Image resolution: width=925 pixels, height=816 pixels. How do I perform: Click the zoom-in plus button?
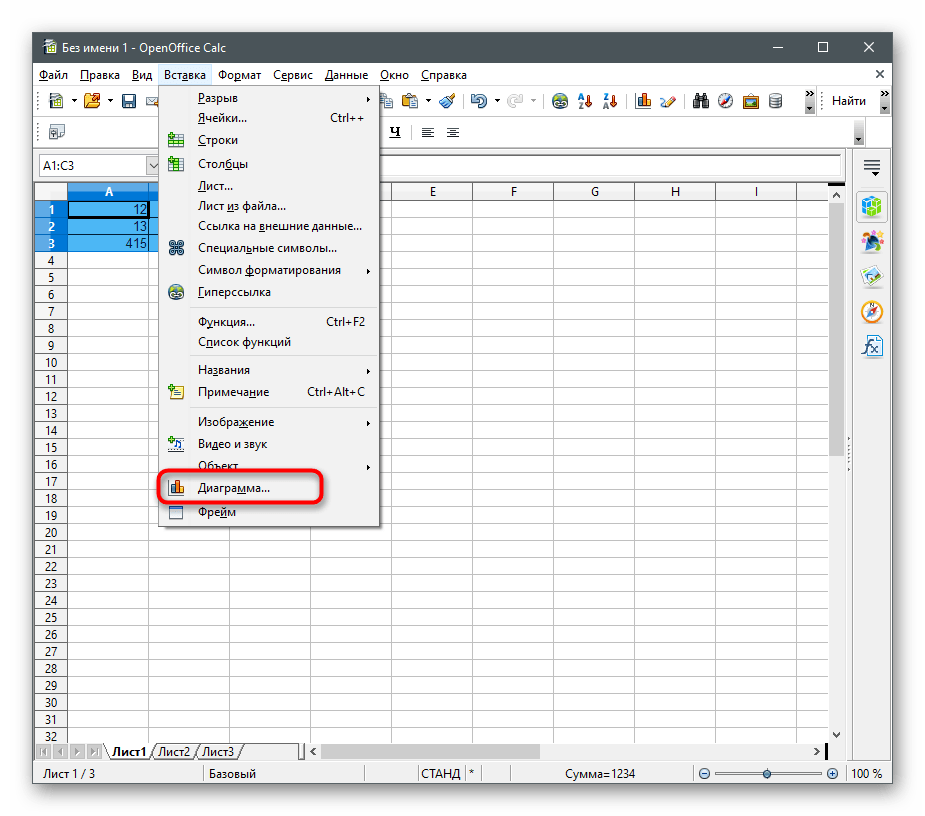pos(832,774)
